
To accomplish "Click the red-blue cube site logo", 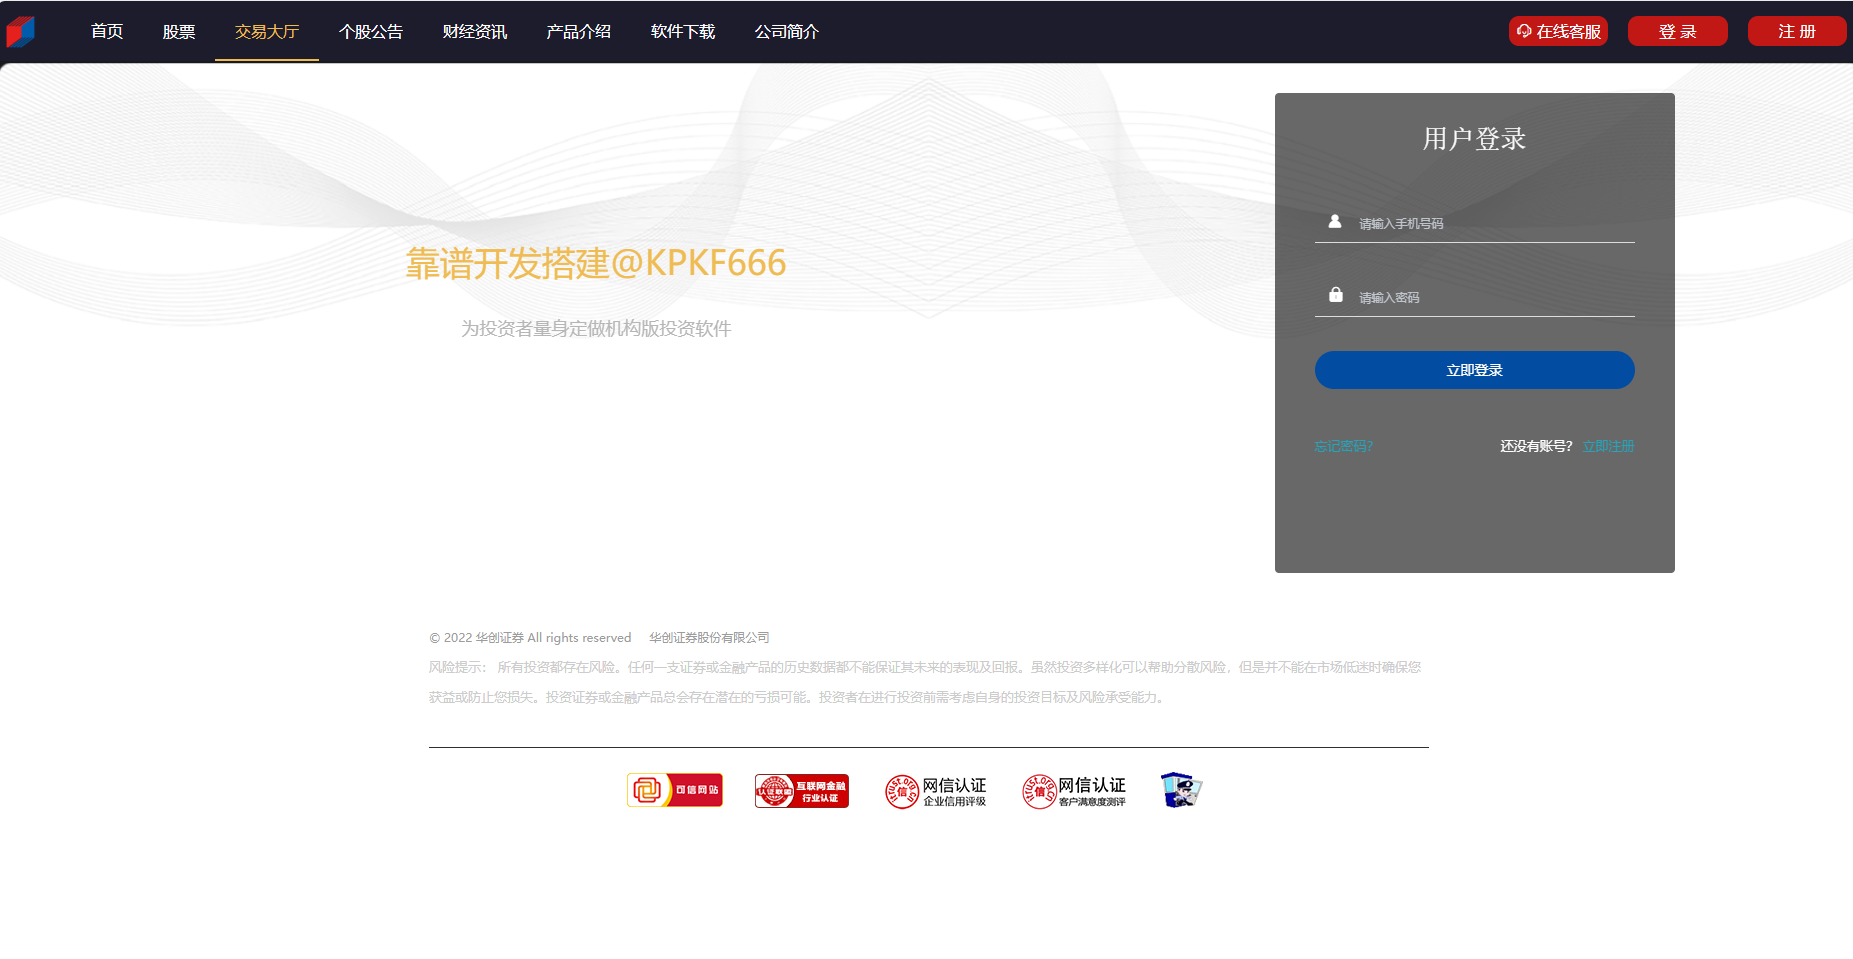I will click(21, 32).
